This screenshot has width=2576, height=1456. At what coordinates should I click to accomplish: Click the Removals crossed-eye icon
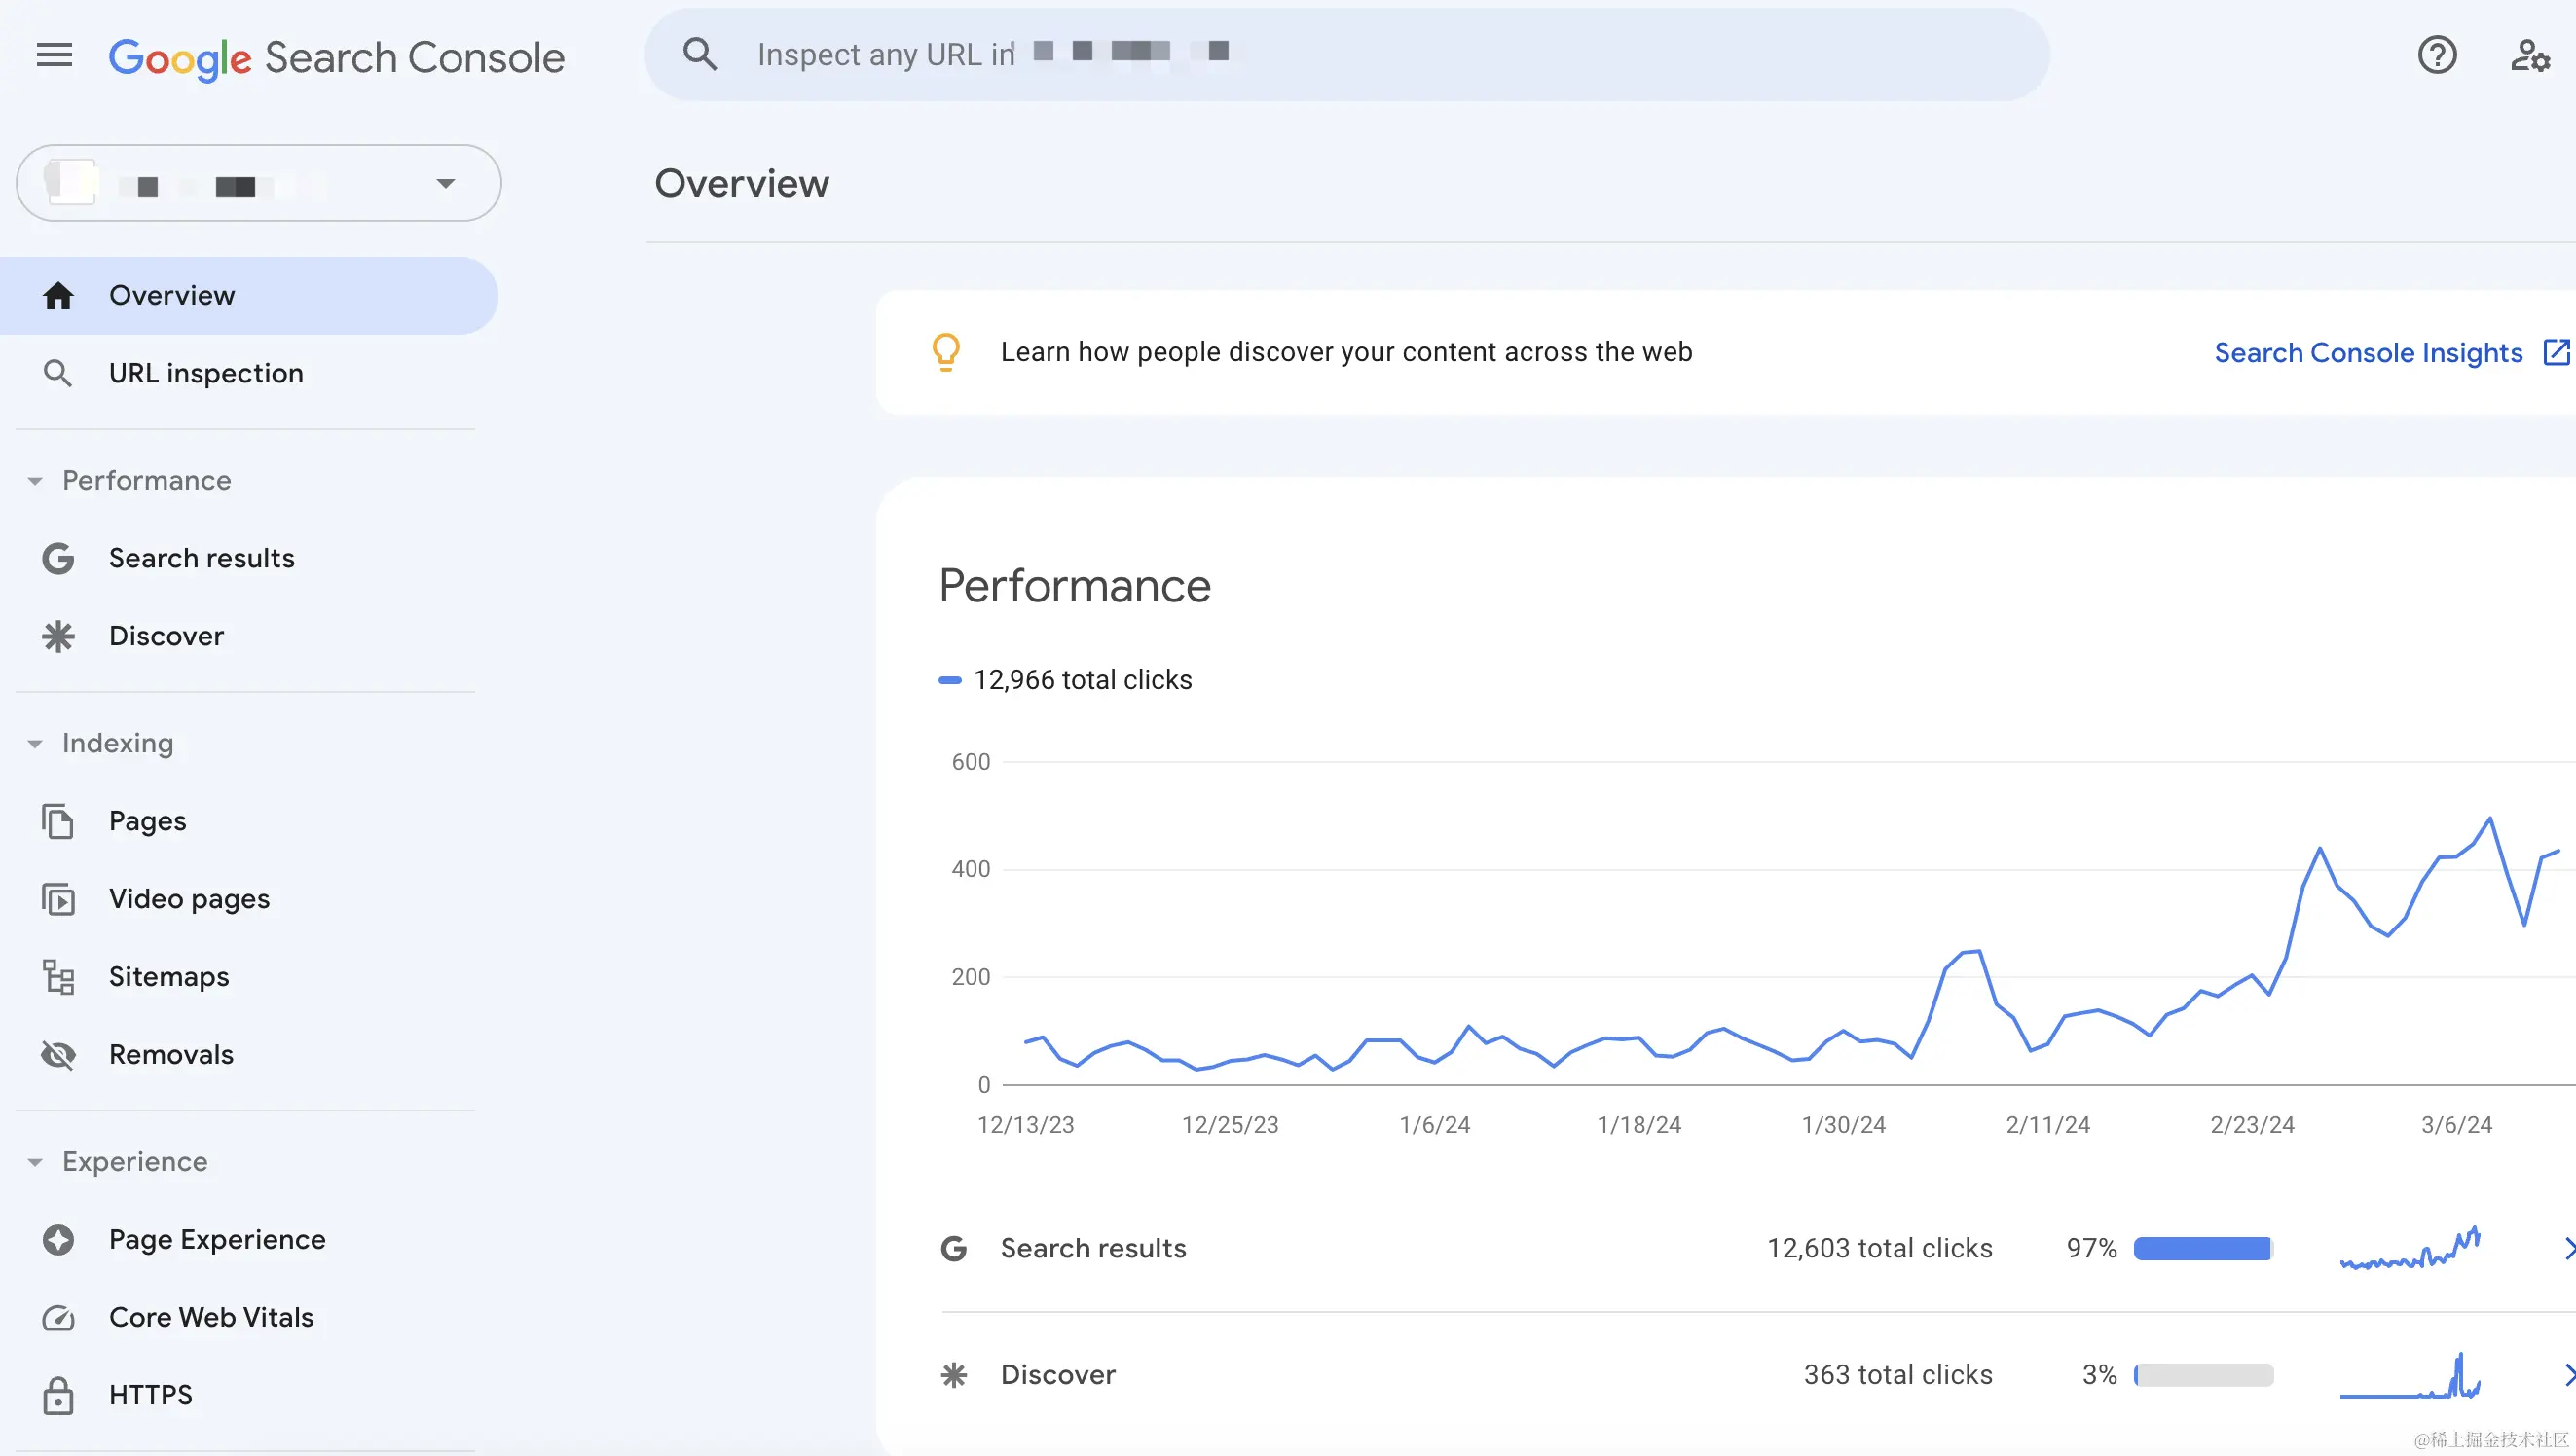coord(58,1055)
